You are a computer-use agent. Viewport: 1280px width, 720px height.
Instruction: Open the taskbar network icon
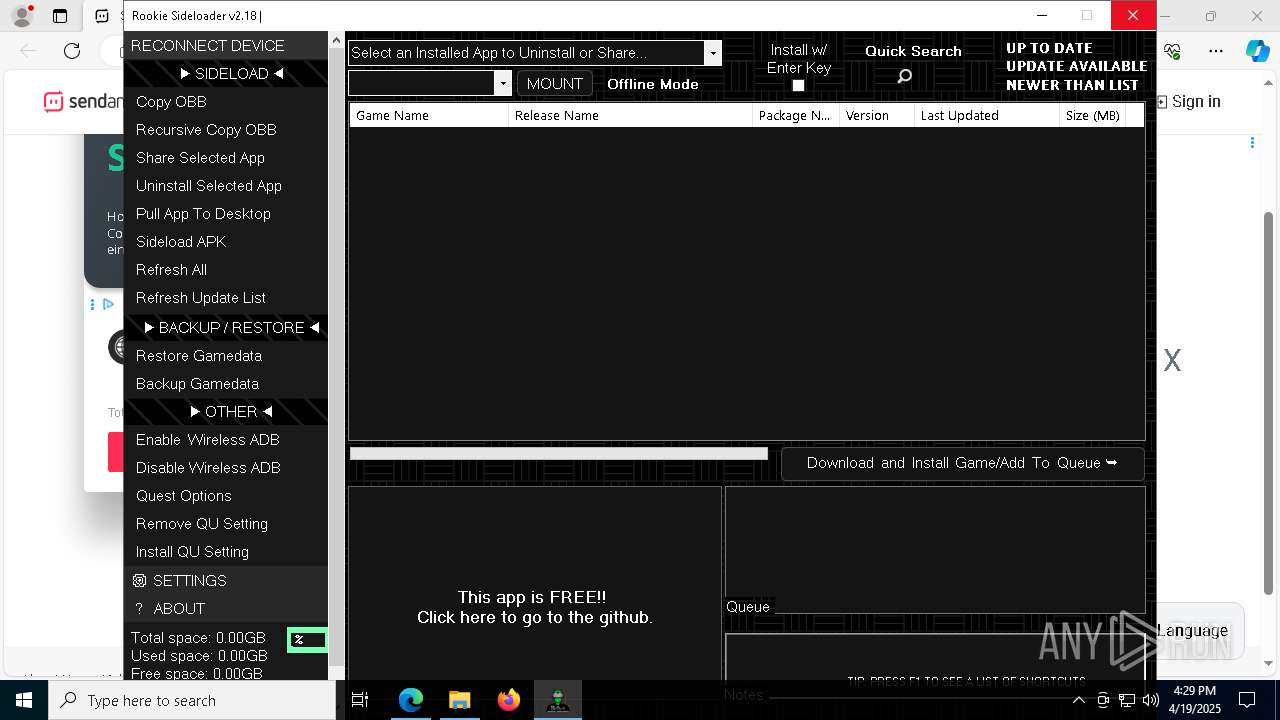(1127, 700)
